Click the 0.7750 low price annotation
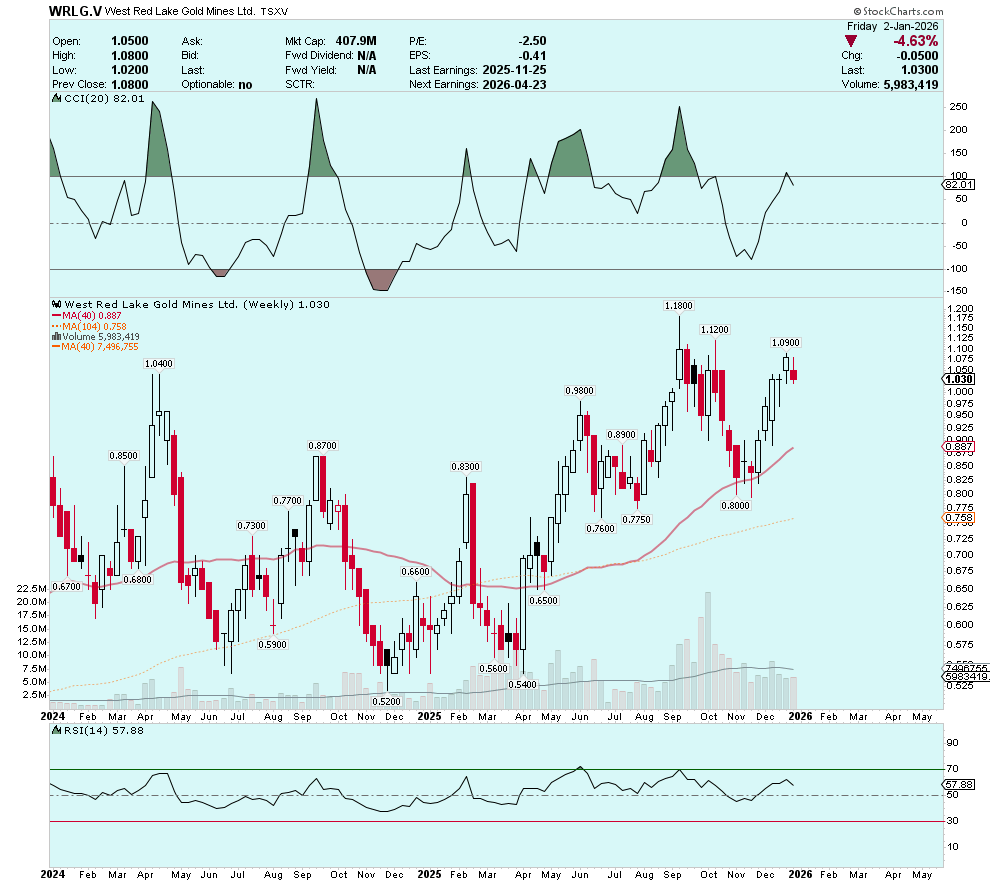This screenshot has height=883, width=990. [x=636, y=519]
